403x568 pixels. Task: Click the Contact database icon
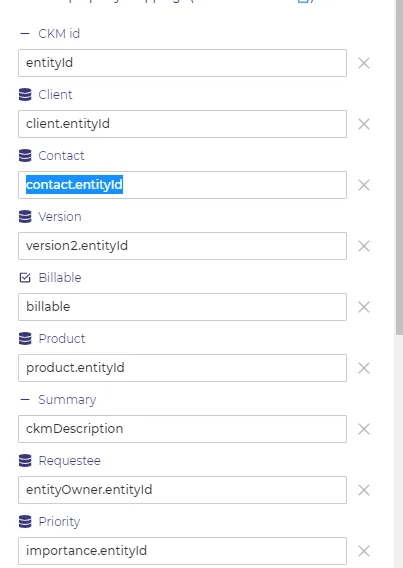(25, 156)
